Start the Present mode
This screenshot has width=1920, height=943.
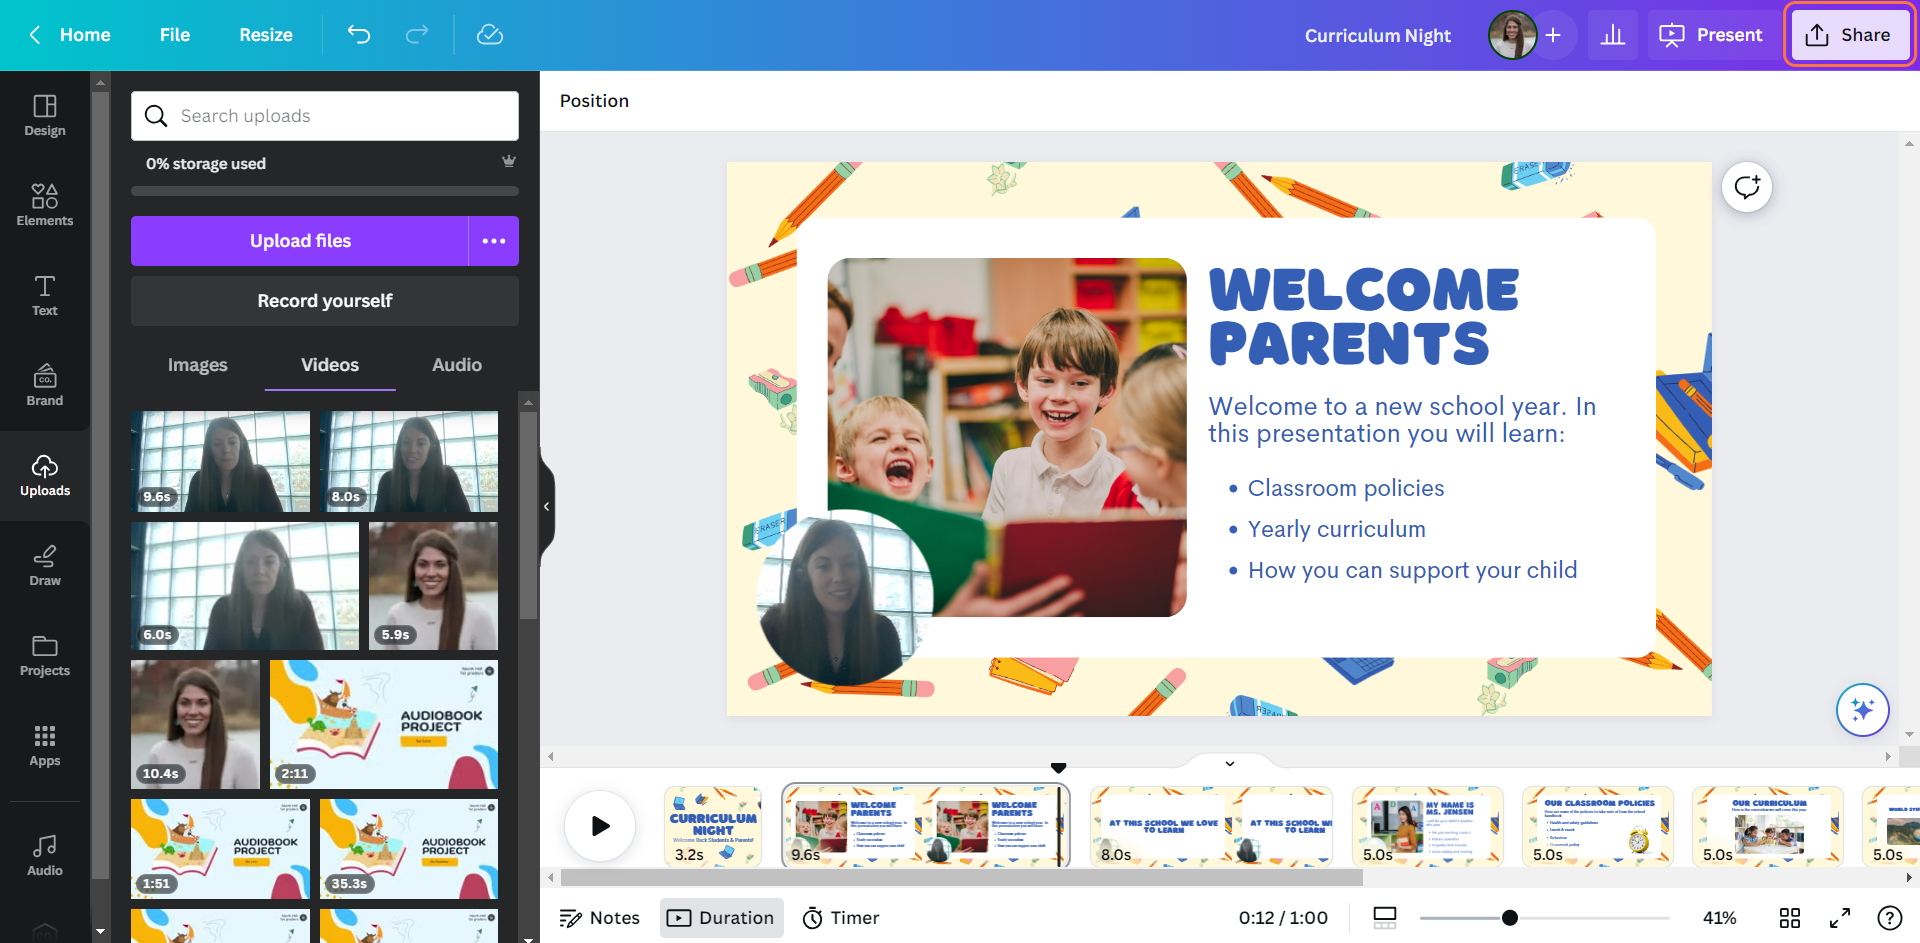tap(1711, 35)
